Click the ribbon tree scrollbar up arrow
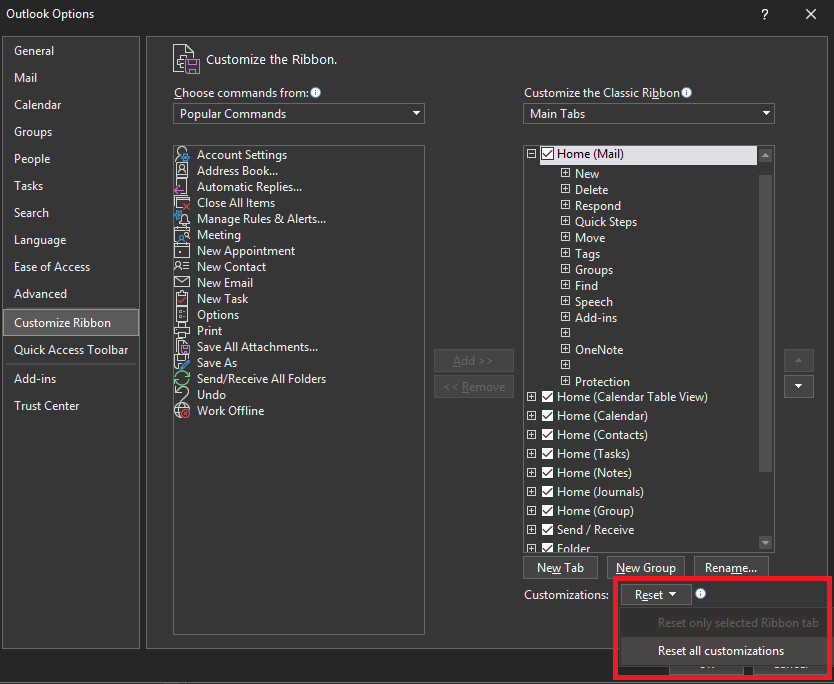The width and height of the screenshot is (834, 684). pos(765,155)
